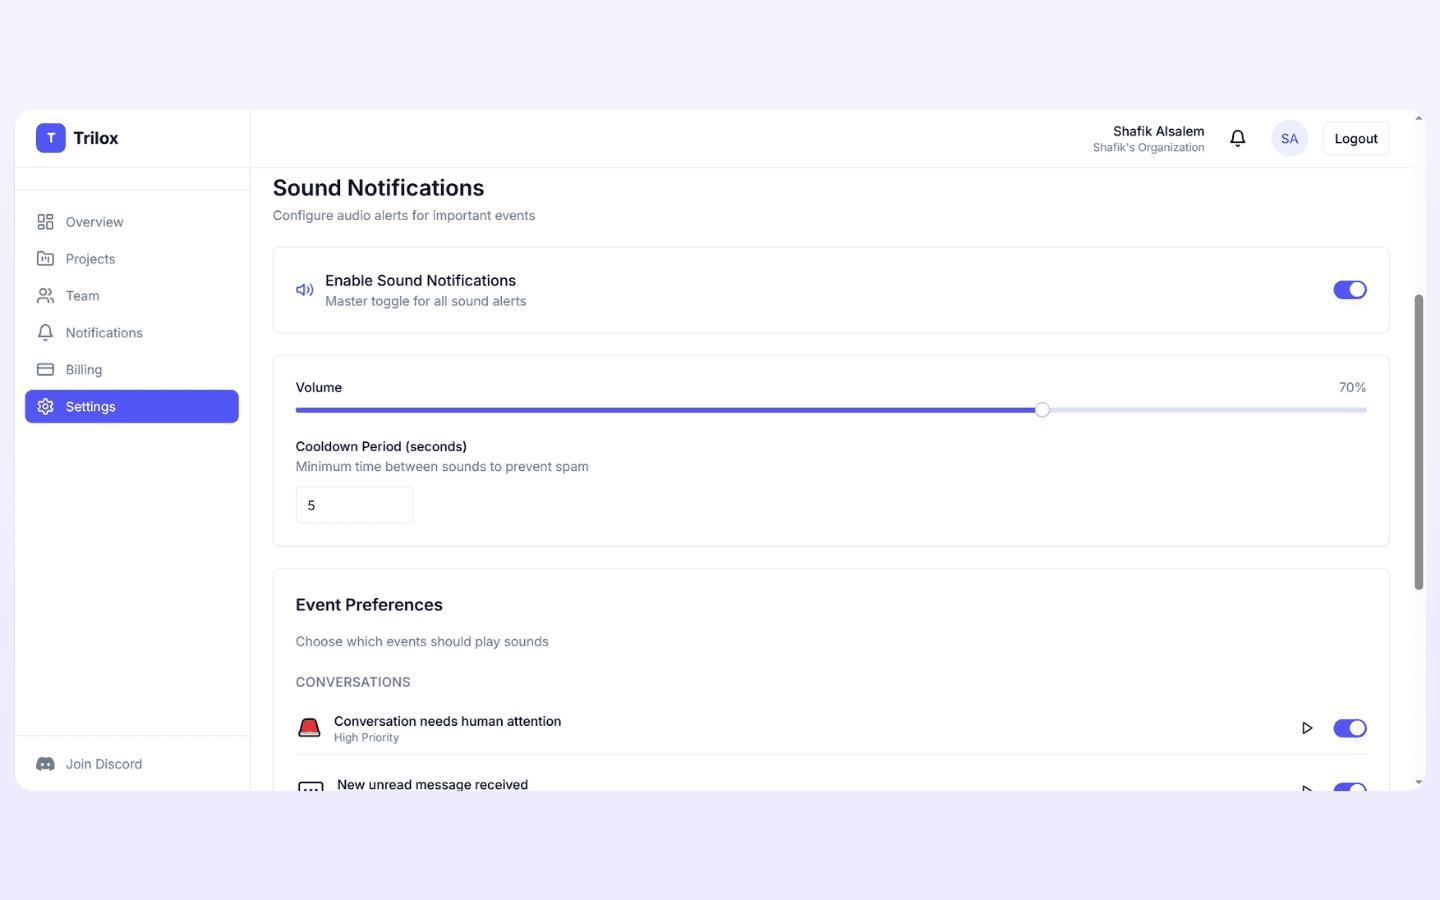The height and width of the screenshot is (900, 1440).
Task: Click the speaker icon beside Enable Sound Notifications
Action: pyautogui.click(x=305, y=289)
